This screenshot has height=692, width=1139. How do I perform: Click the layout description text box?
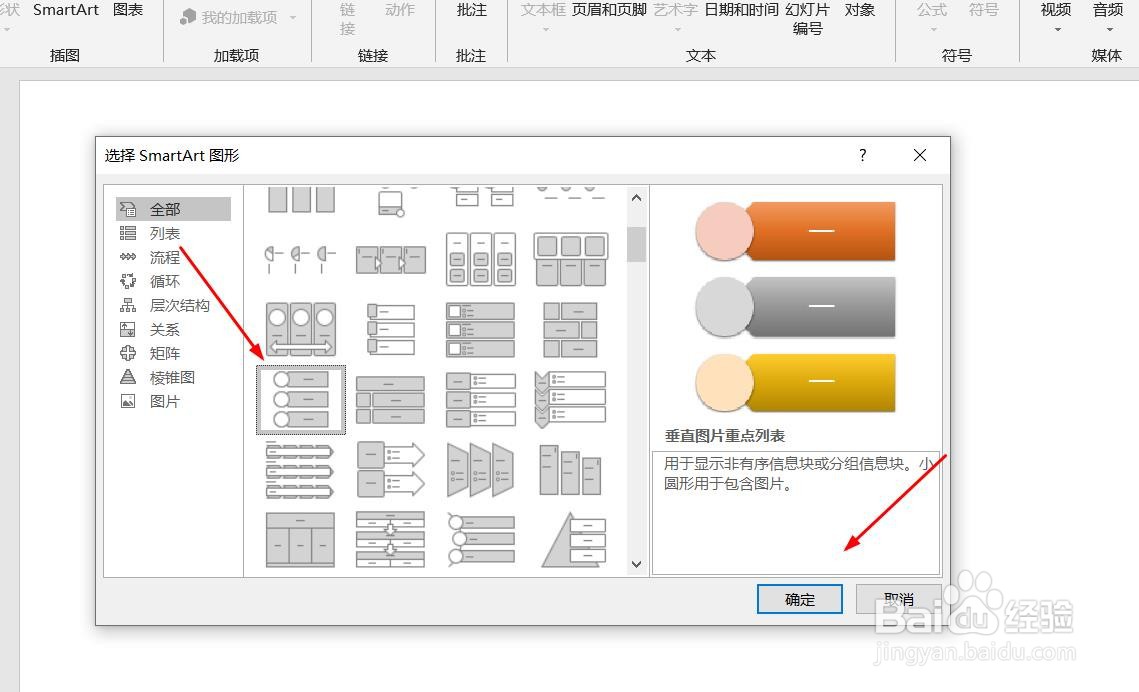click(795, 512)
